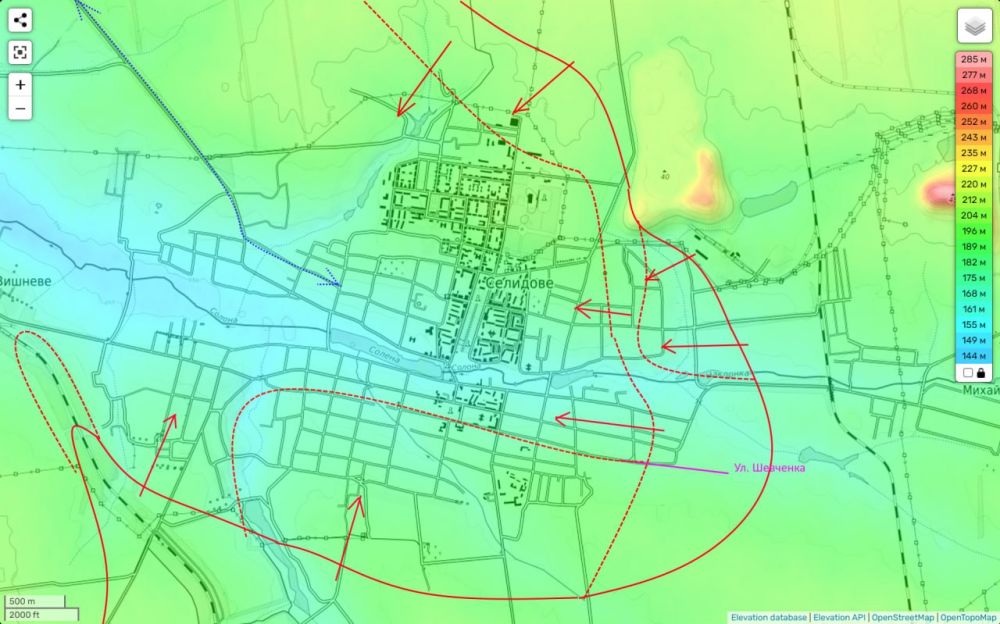
Task: Zoom in with the plus button
Action: point(20,84)
